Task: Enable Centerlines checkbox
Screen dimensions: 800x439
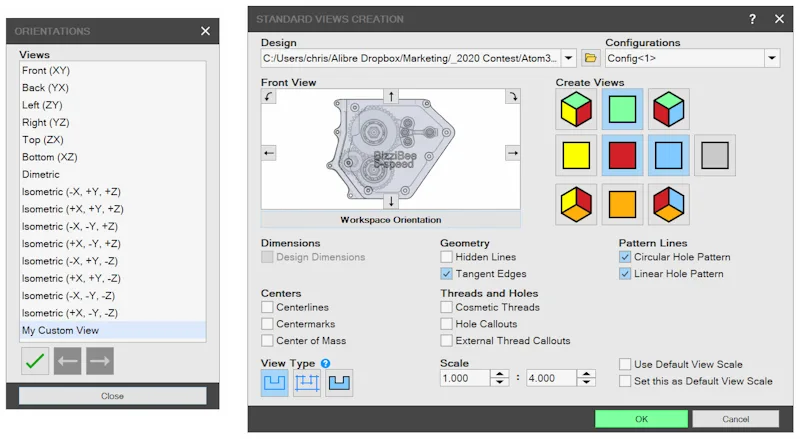Action: [267, 307]
